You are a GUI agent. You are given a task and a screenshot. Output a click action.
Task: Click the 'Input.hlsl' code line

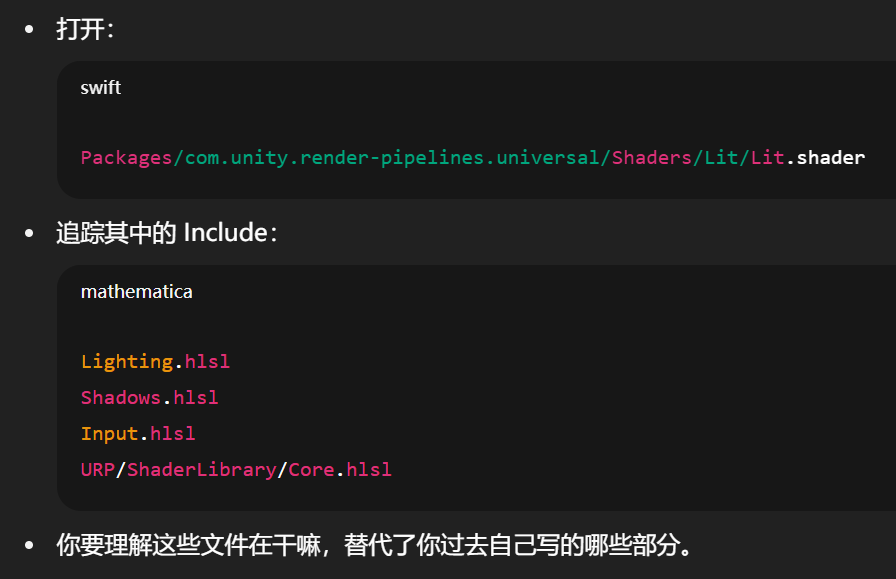pos(138,433)
